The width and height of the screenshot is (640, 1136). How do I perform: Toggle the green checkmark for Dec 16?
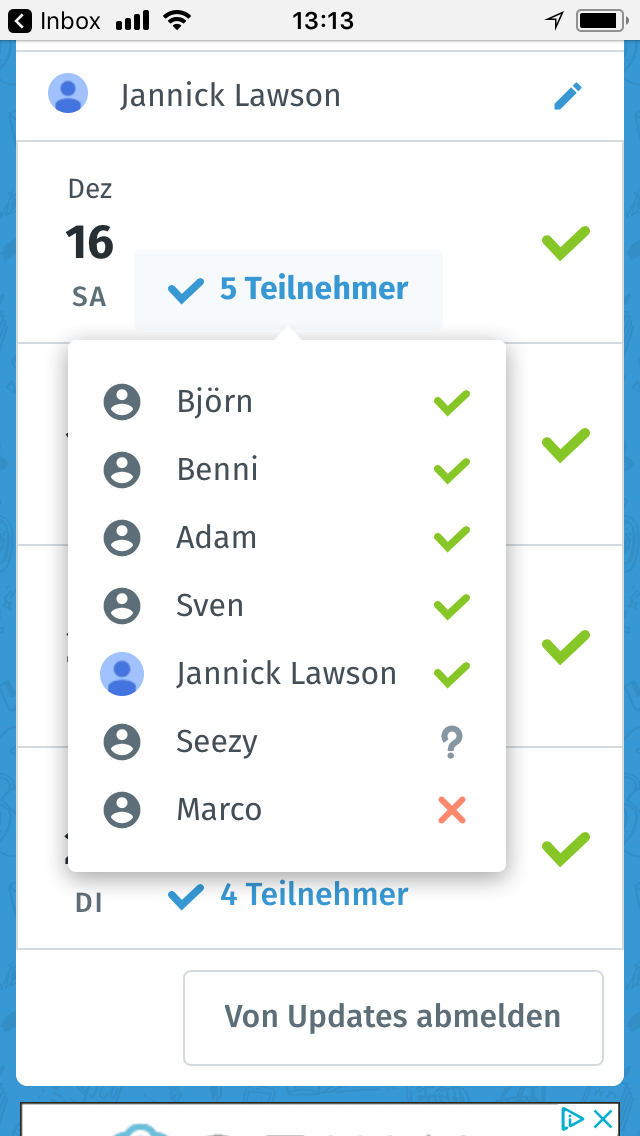coord(566,242)
